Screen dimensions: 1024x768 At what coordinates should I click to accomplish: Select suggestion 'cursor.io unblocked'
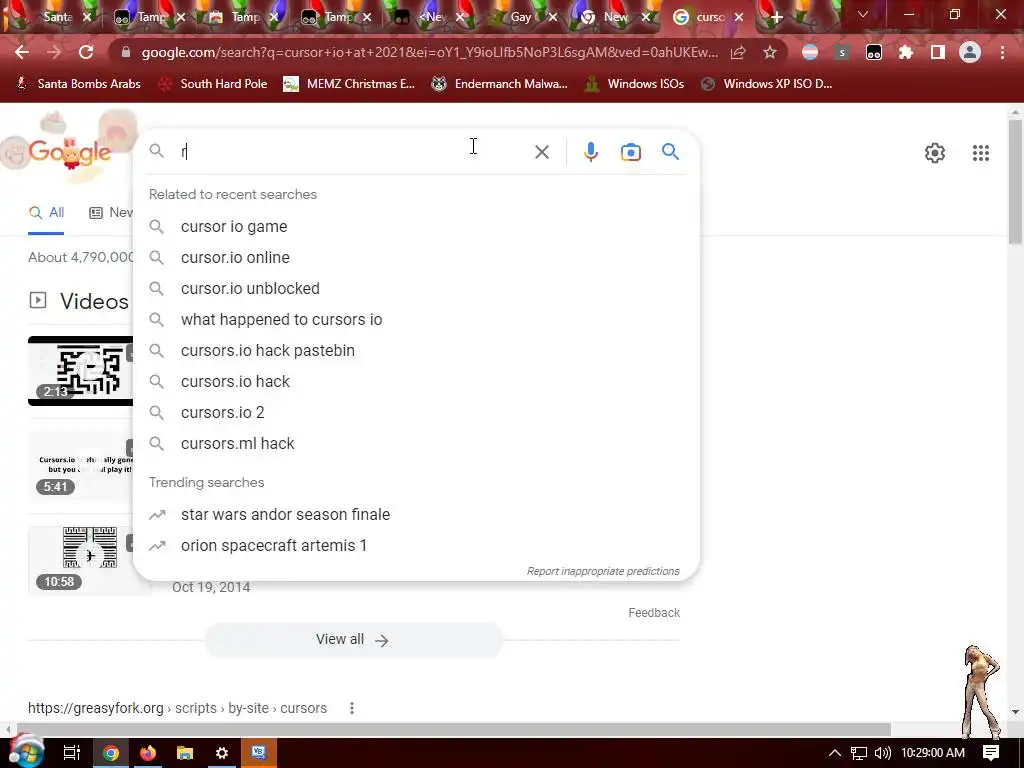[x=416, y=289]
